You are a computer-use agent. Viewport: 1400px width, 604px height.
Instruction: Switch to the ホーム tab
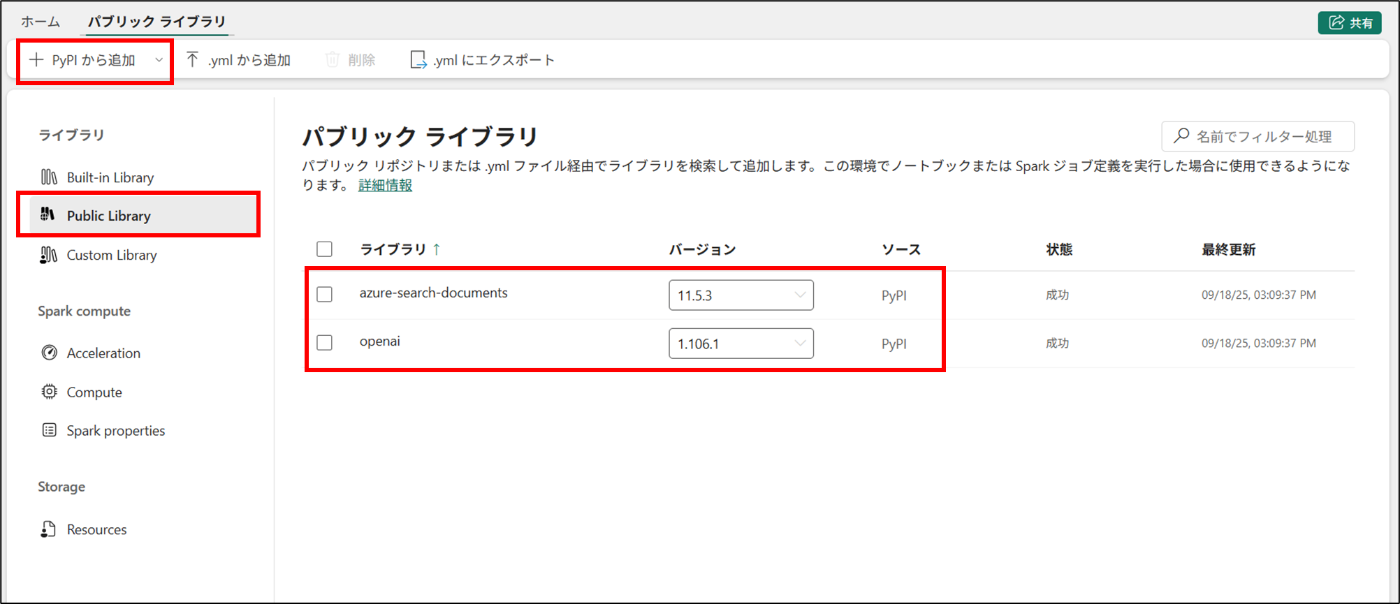coord(41,21)
